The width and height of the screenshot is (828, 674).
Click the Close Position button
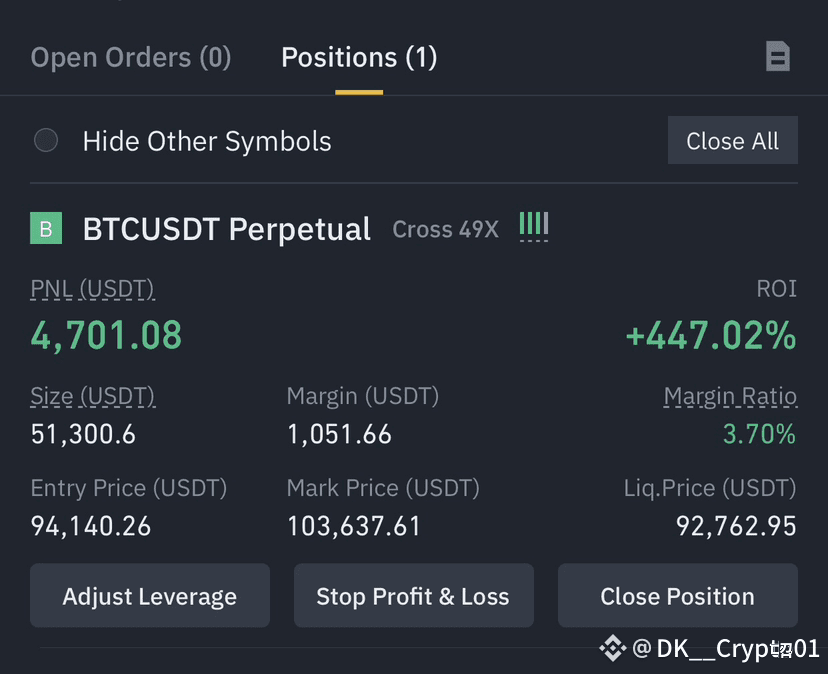point(678,596)
